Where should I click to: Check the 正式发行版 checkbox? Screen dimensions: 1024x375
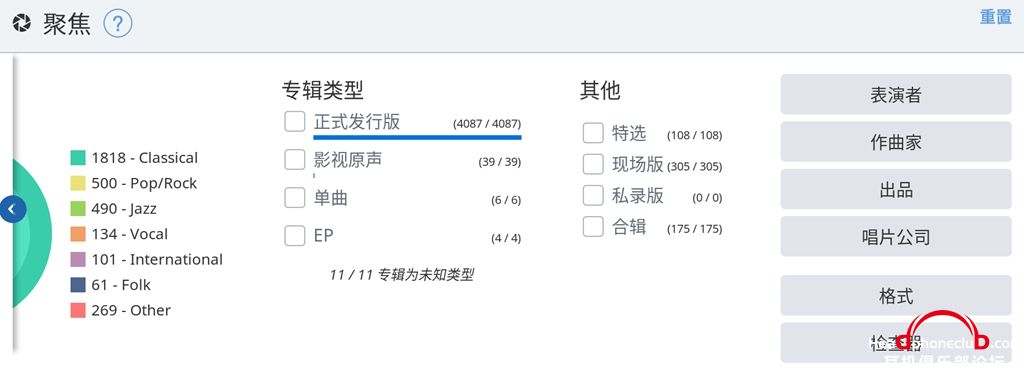click(295, 122)
